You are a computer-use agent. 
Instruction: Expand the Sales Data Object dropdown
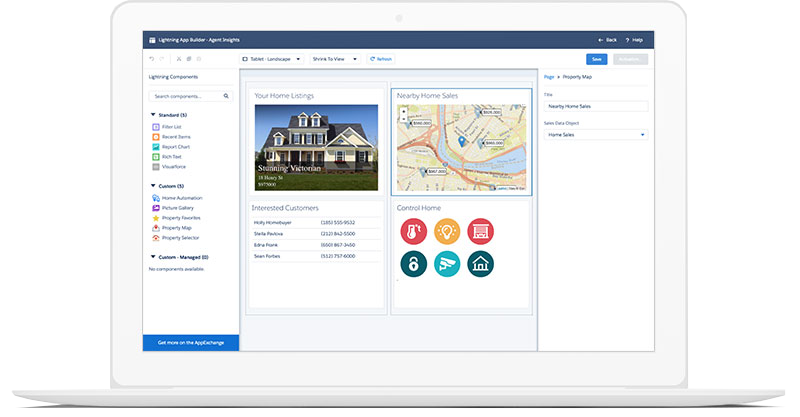(595, 134)
